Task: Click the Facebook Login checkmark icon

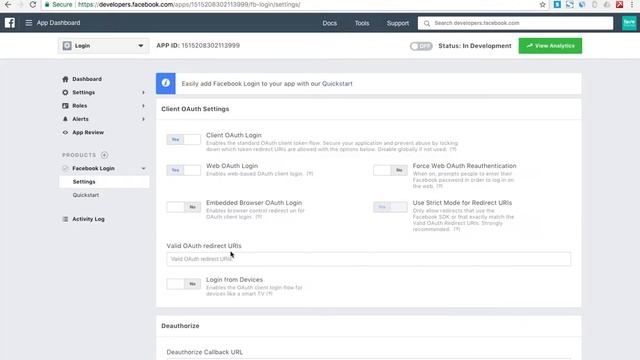Action: (x=65, y=168)
